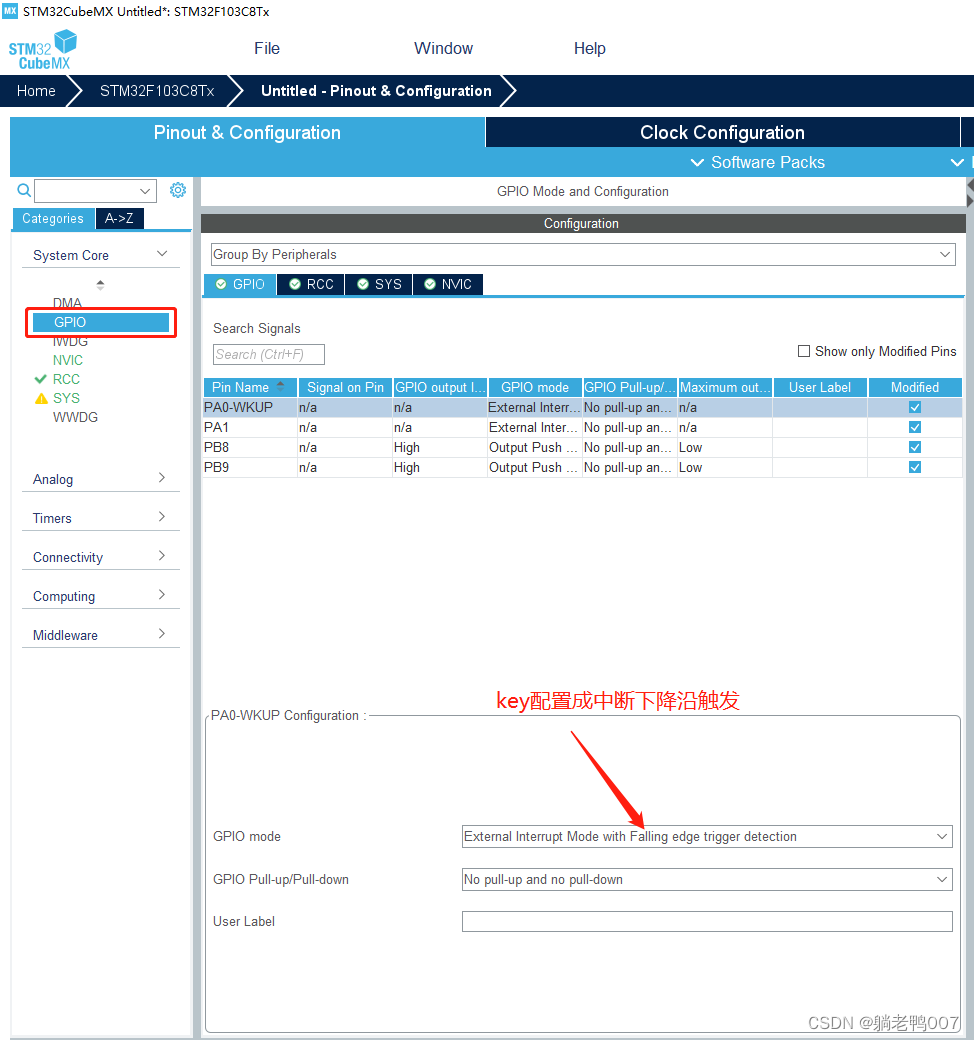Open the GPIO Pull-up/Pull-down dropdown
The width and height of the screenshot is (974, 1041).
coord(707,880)
